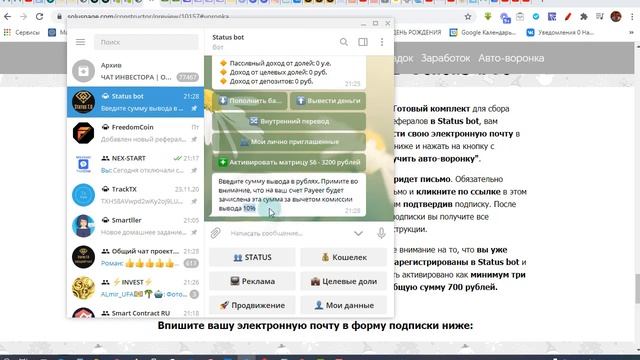
Task: Record a voice message with the microphone icon
Action: coord(381,233)
